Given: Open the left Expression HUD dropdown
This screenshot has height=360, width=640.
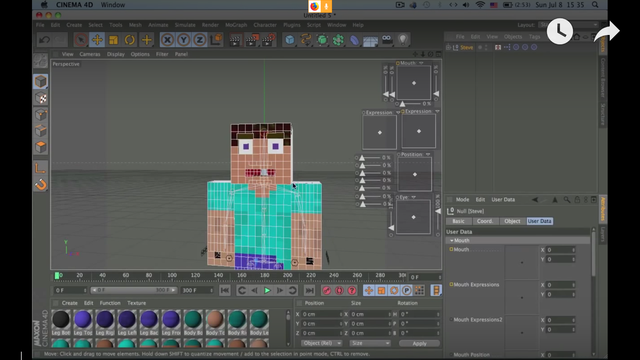Looking at the screenshot, I should pyautogui.click(x=398, y=113).
